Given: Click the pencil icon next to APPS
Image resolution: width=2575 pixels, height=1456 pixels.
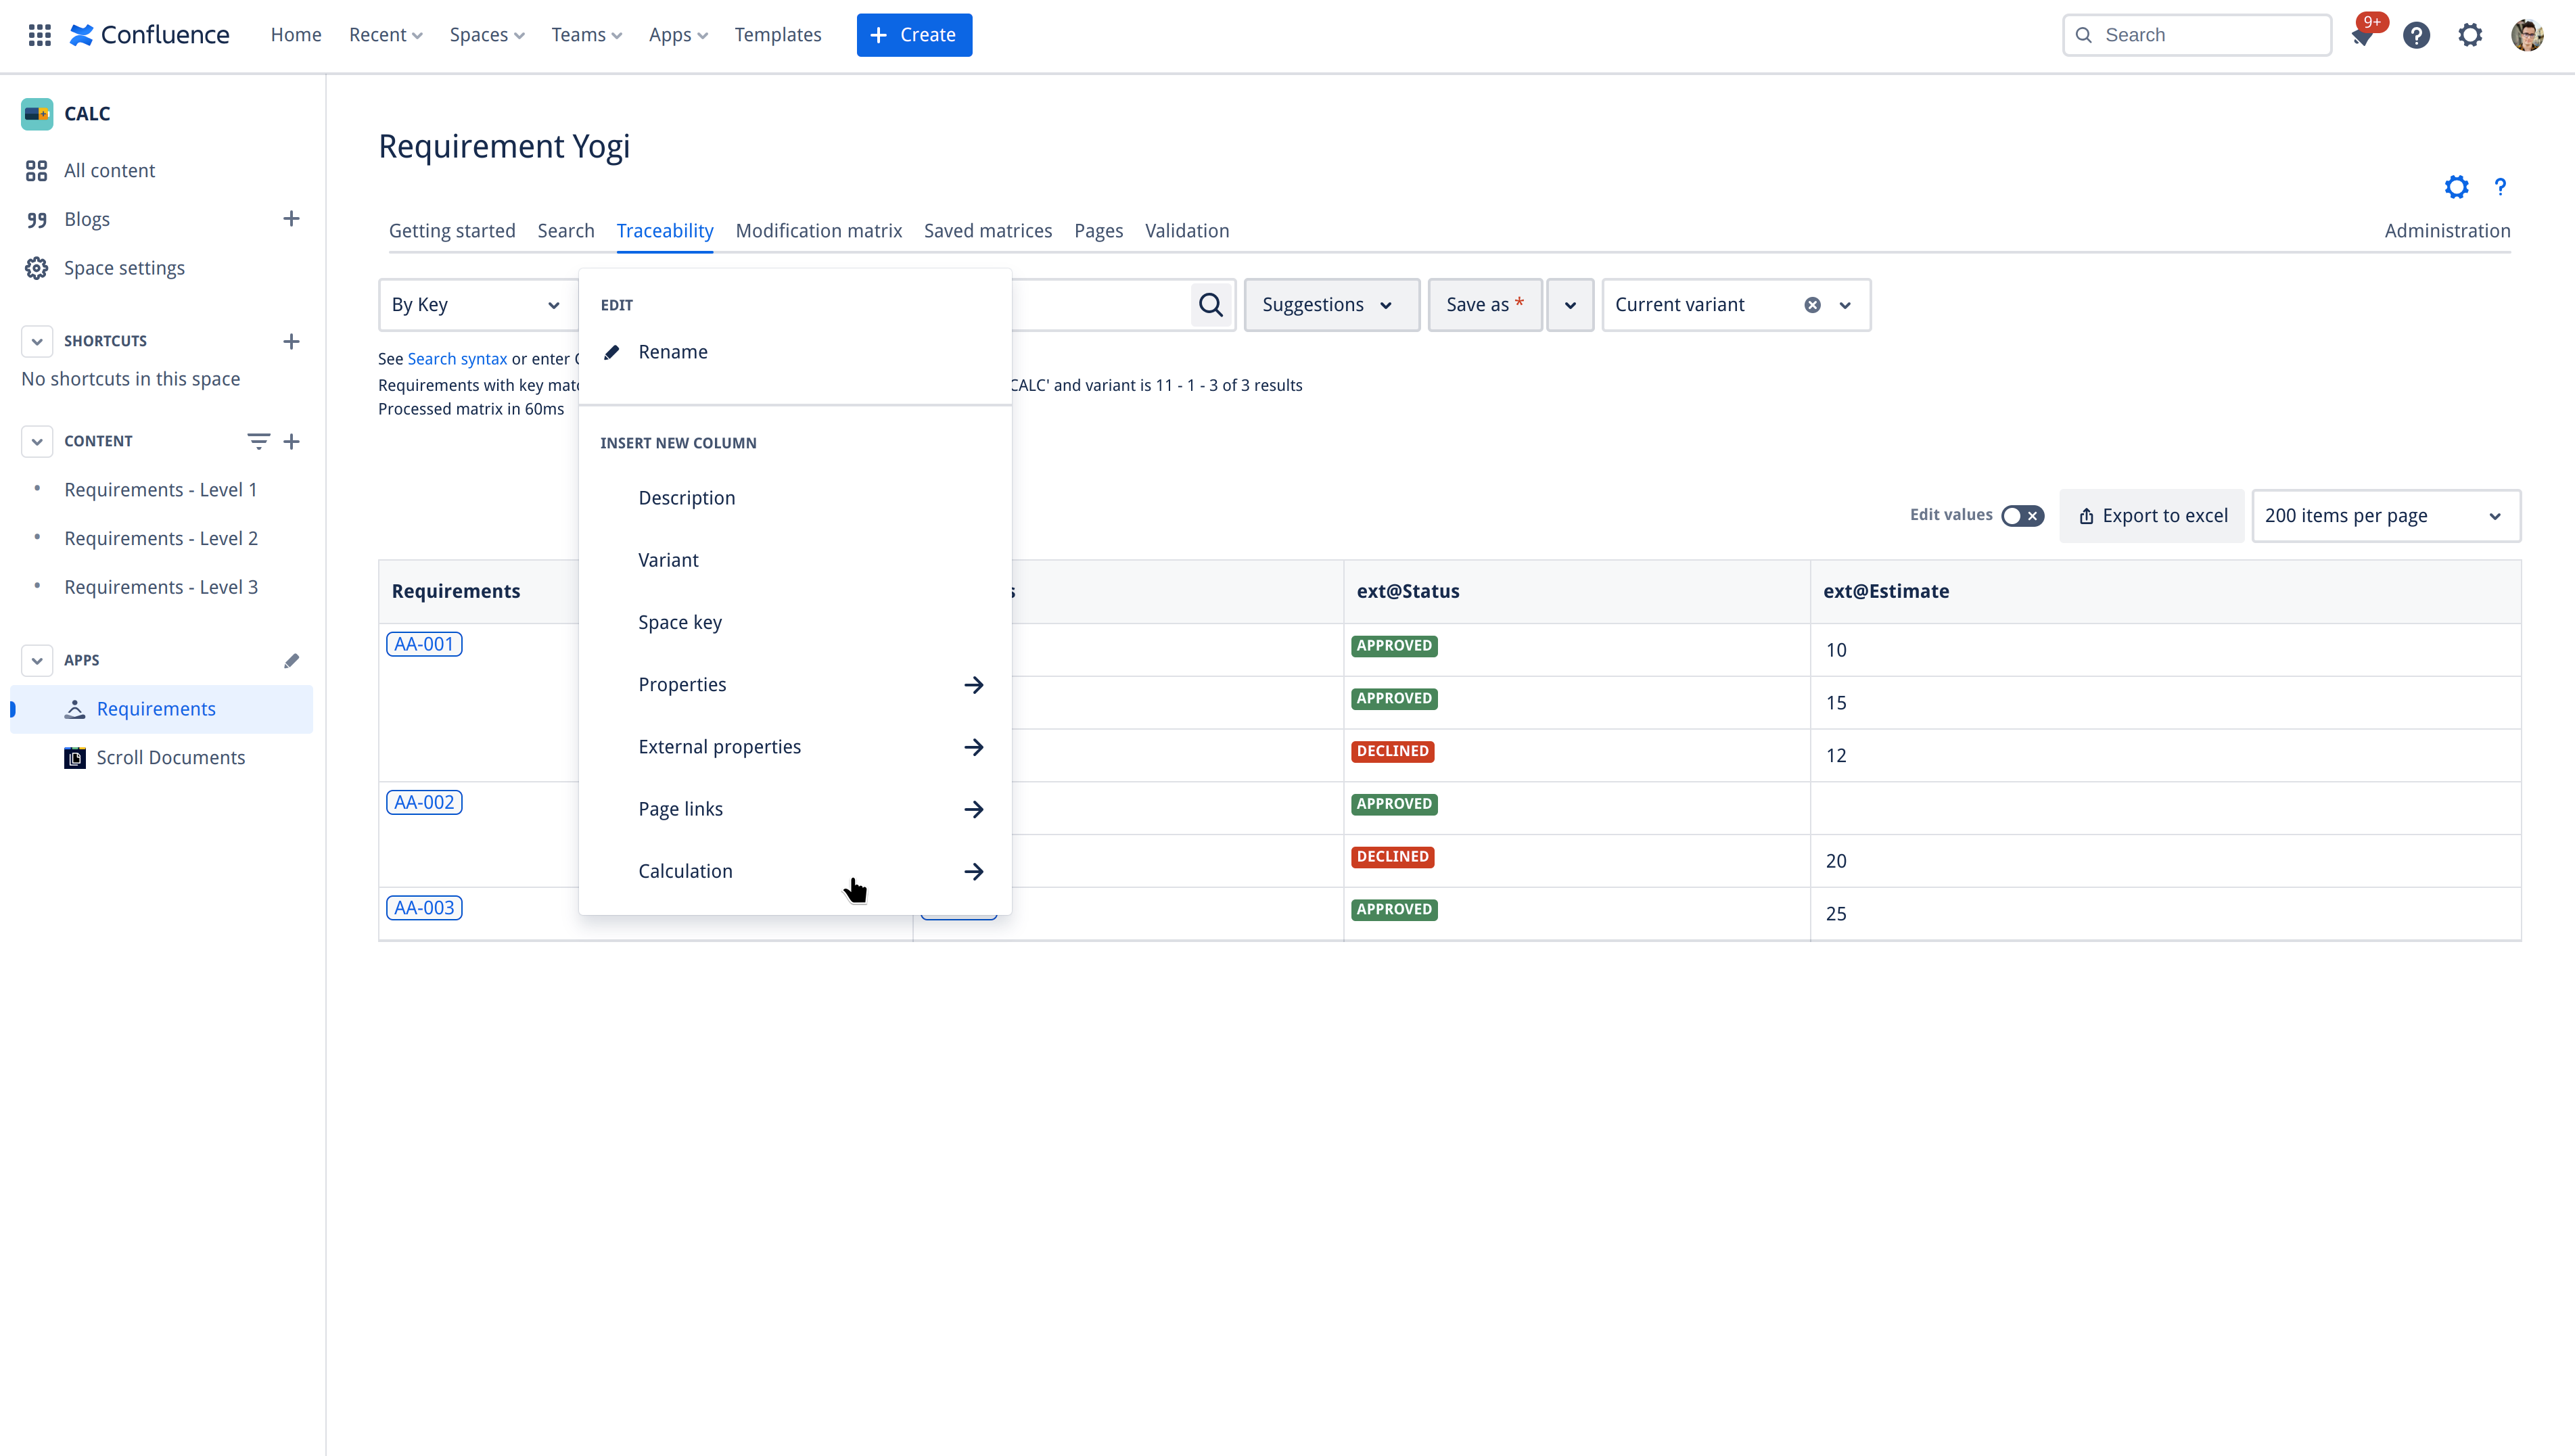Looking at the screenshot, I should coord(291,661).
